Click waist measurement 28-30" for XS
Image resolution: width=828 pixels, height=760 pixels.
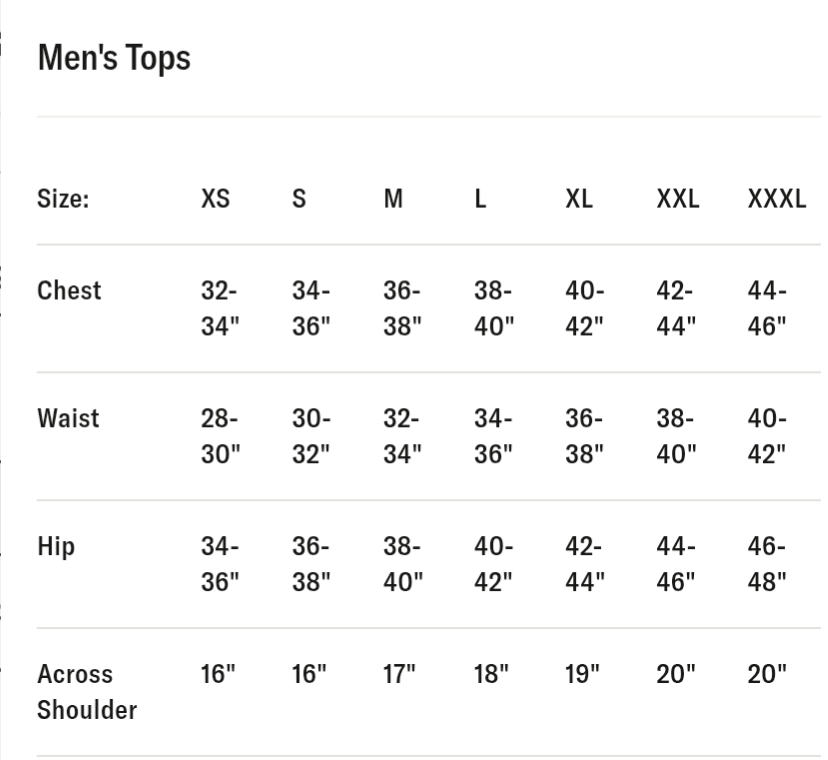tap(220, 436)
